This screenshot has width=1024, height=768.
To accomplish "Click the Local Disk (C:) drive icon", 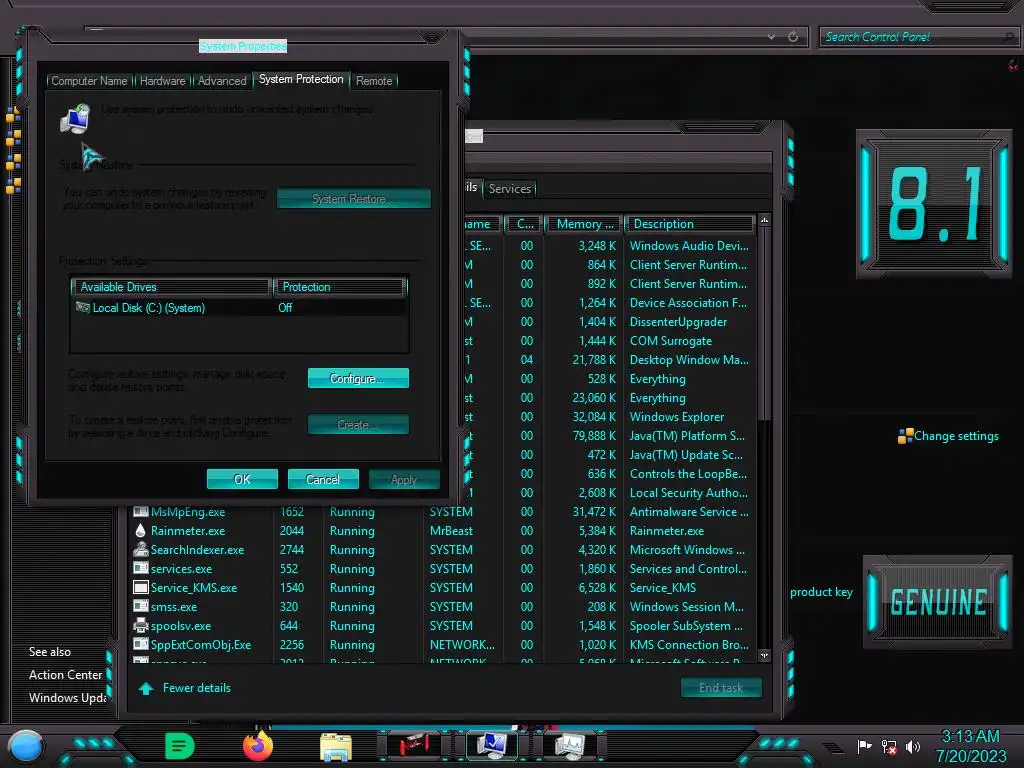I will (82, 307).
